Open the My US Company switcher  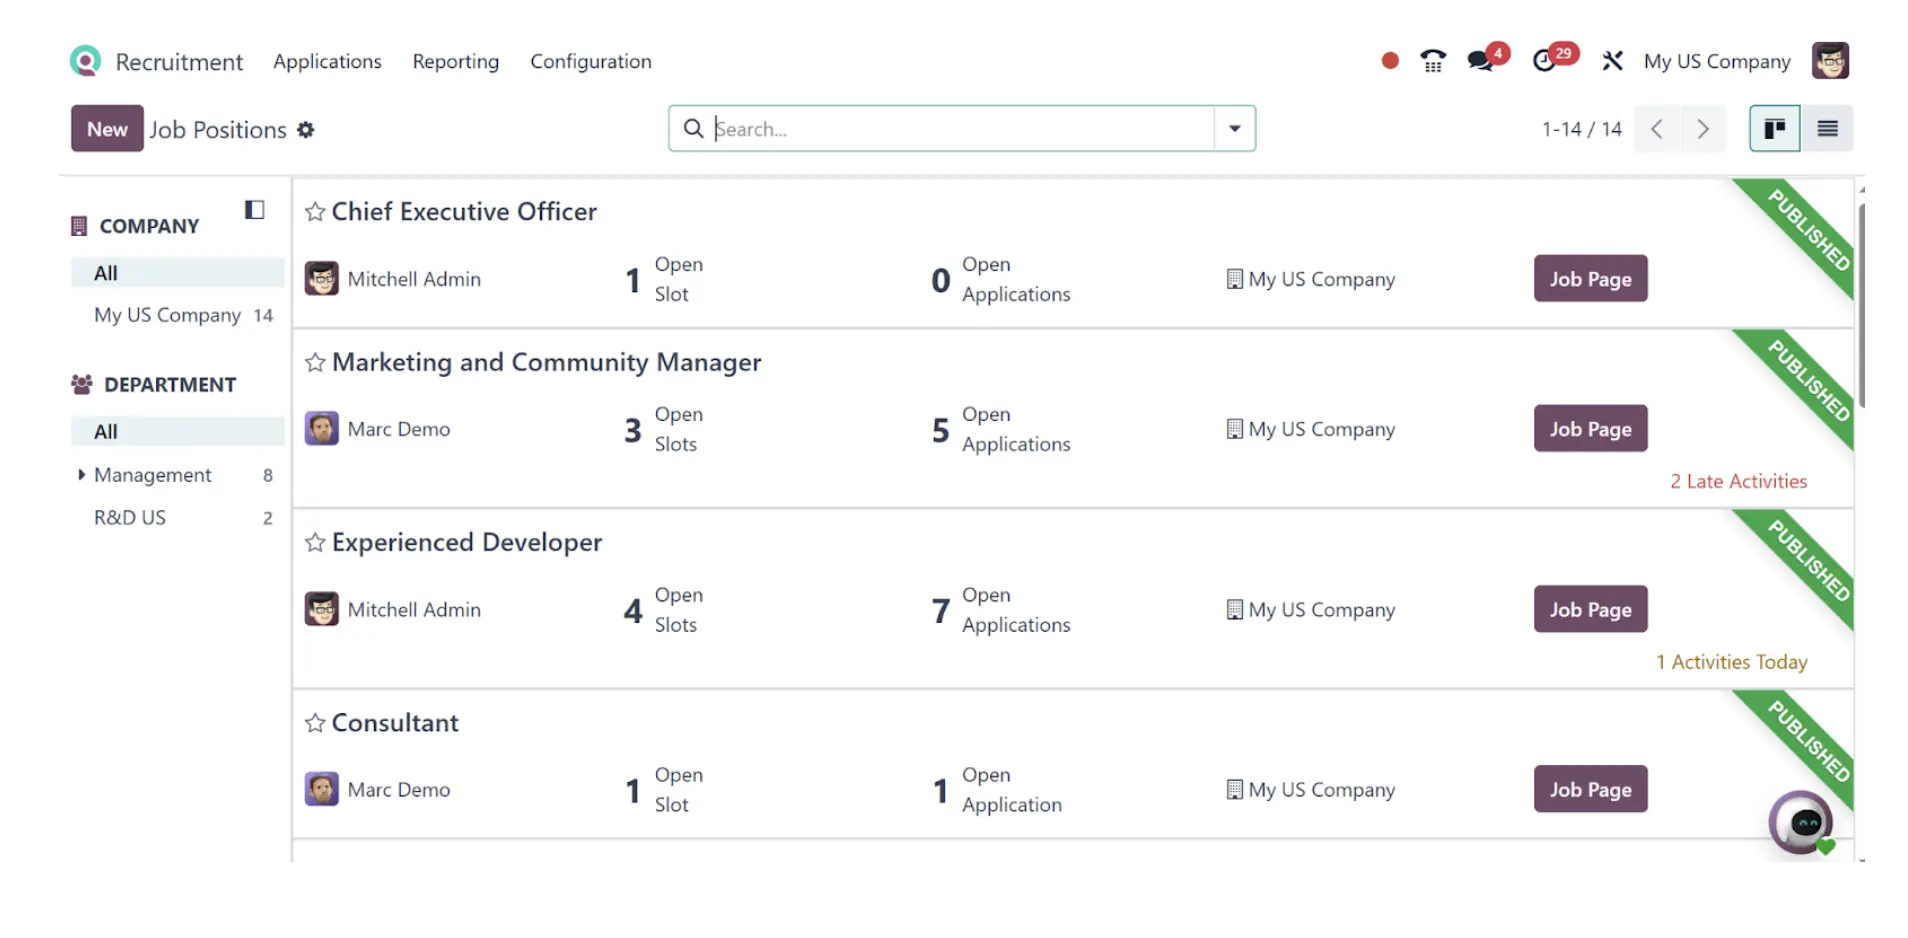pyautogui.click(x=1717, y=62)
